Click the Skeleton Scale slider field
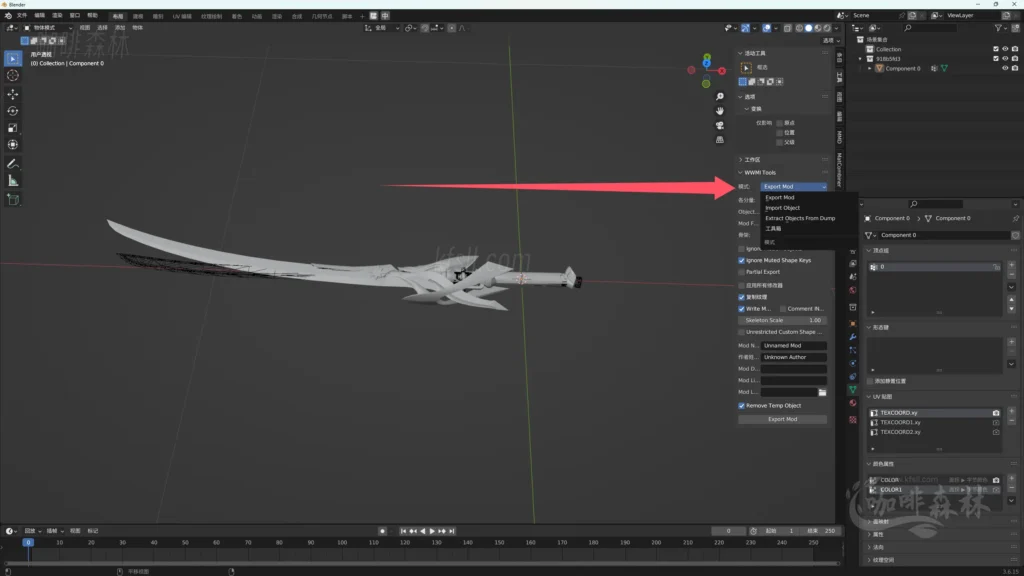The image size is (1024, 576). point(783,320)
